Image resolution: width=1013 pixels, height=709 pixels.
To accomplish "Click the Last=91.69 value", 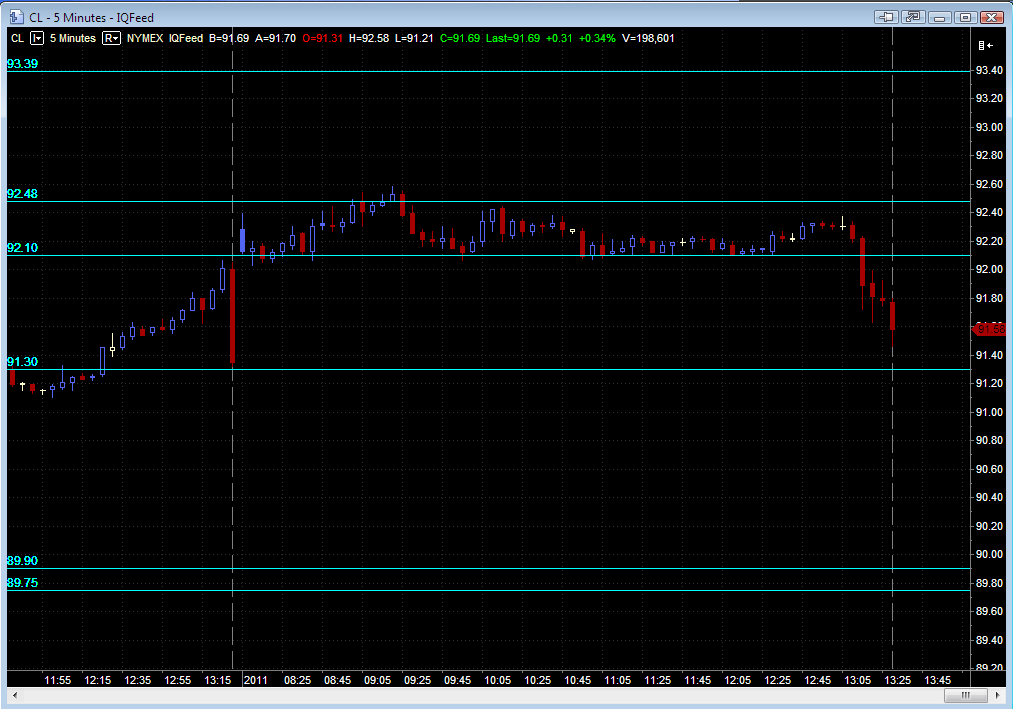I will tap(513, 38).
